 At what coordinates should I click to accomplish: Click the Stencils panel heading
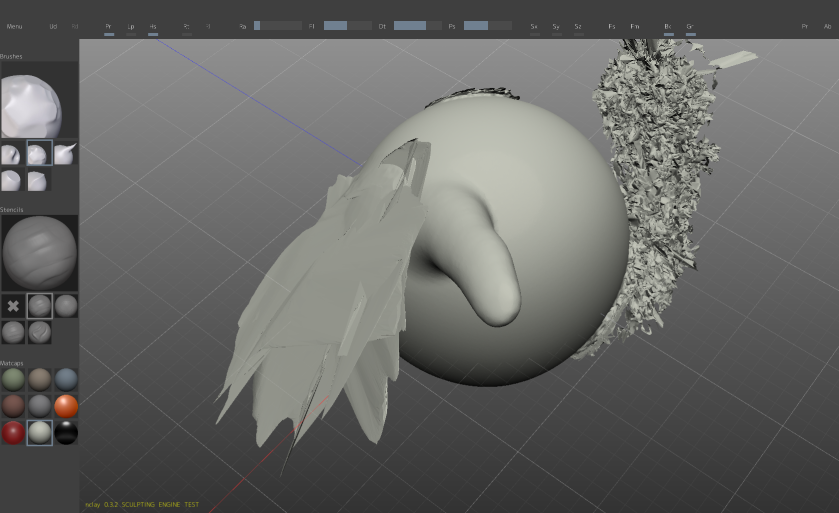click(11, 210)
